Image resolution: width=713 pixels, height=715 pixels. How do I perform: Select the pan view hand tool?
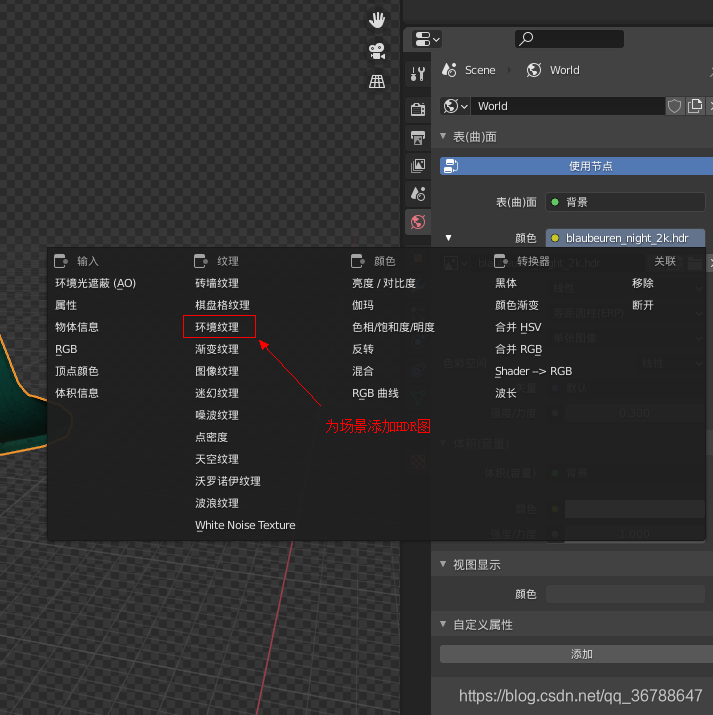coord(377,20)
